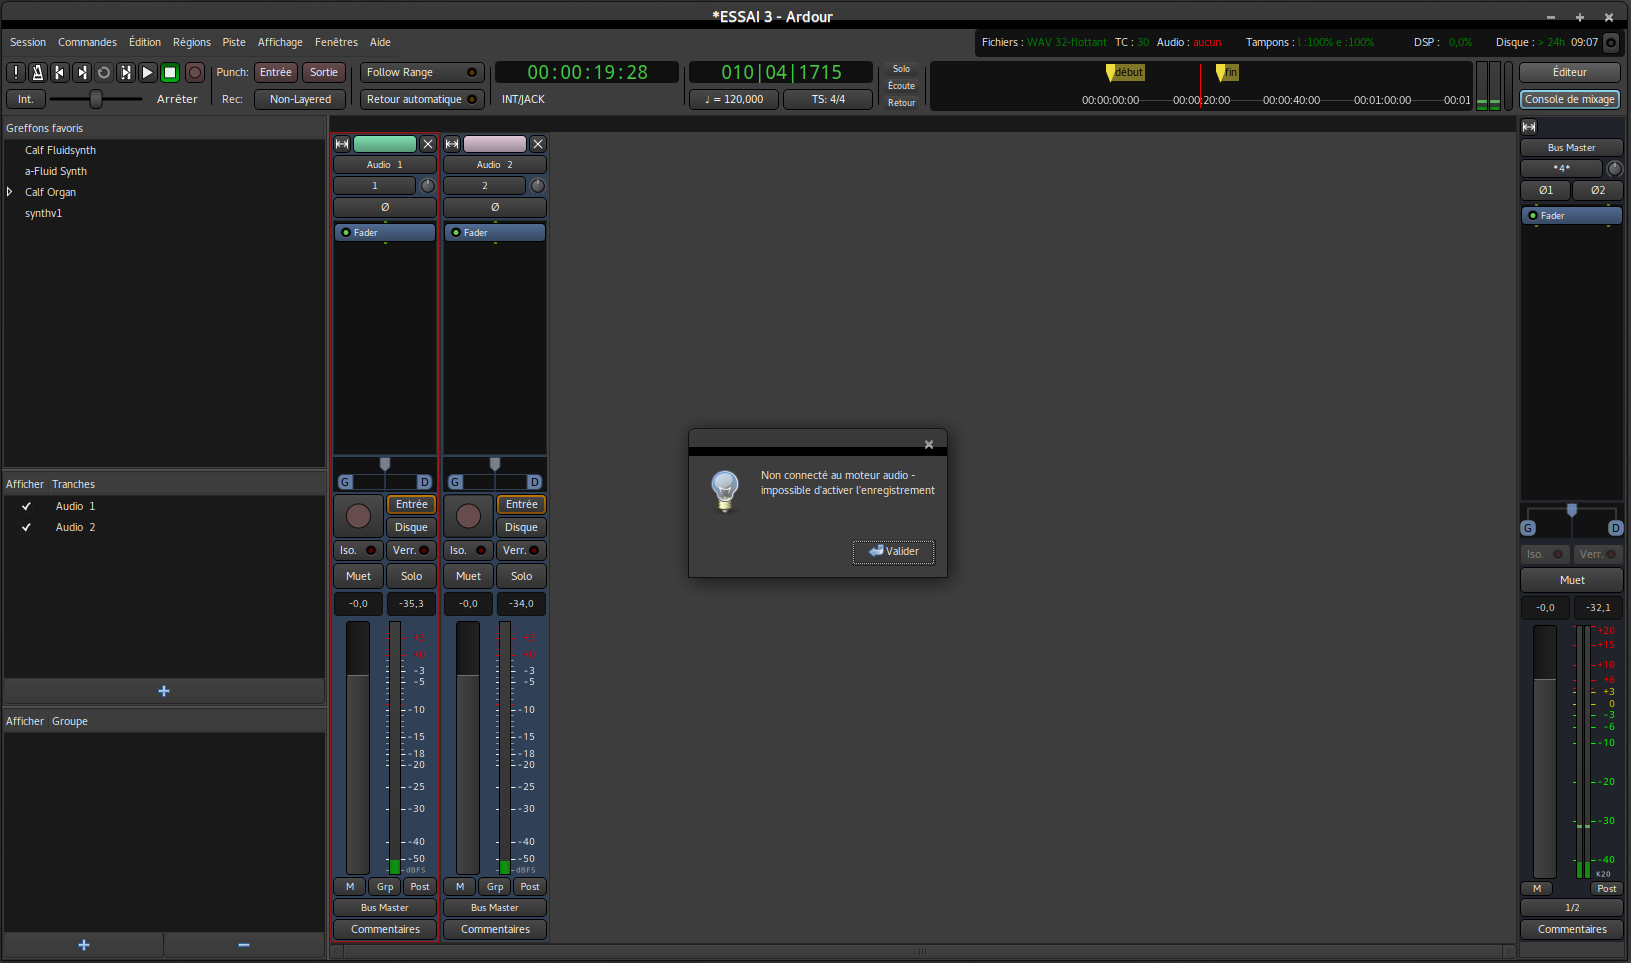Click the MIDI panic exclamation button
The image size is (1631, 963).
pyautogui.click(x=16, y=72)
